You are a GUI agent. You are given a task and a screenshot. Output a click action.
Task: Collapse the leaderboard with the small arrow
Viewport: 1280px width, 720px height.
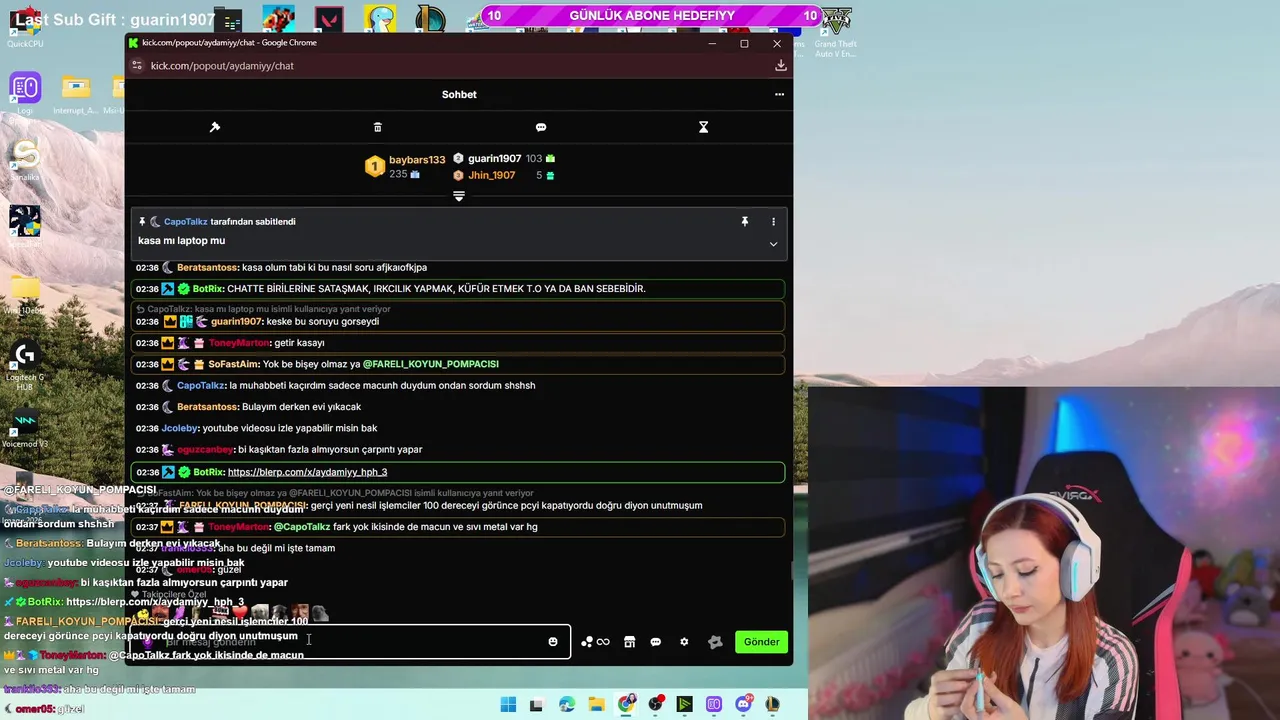(x=459, y=196)
